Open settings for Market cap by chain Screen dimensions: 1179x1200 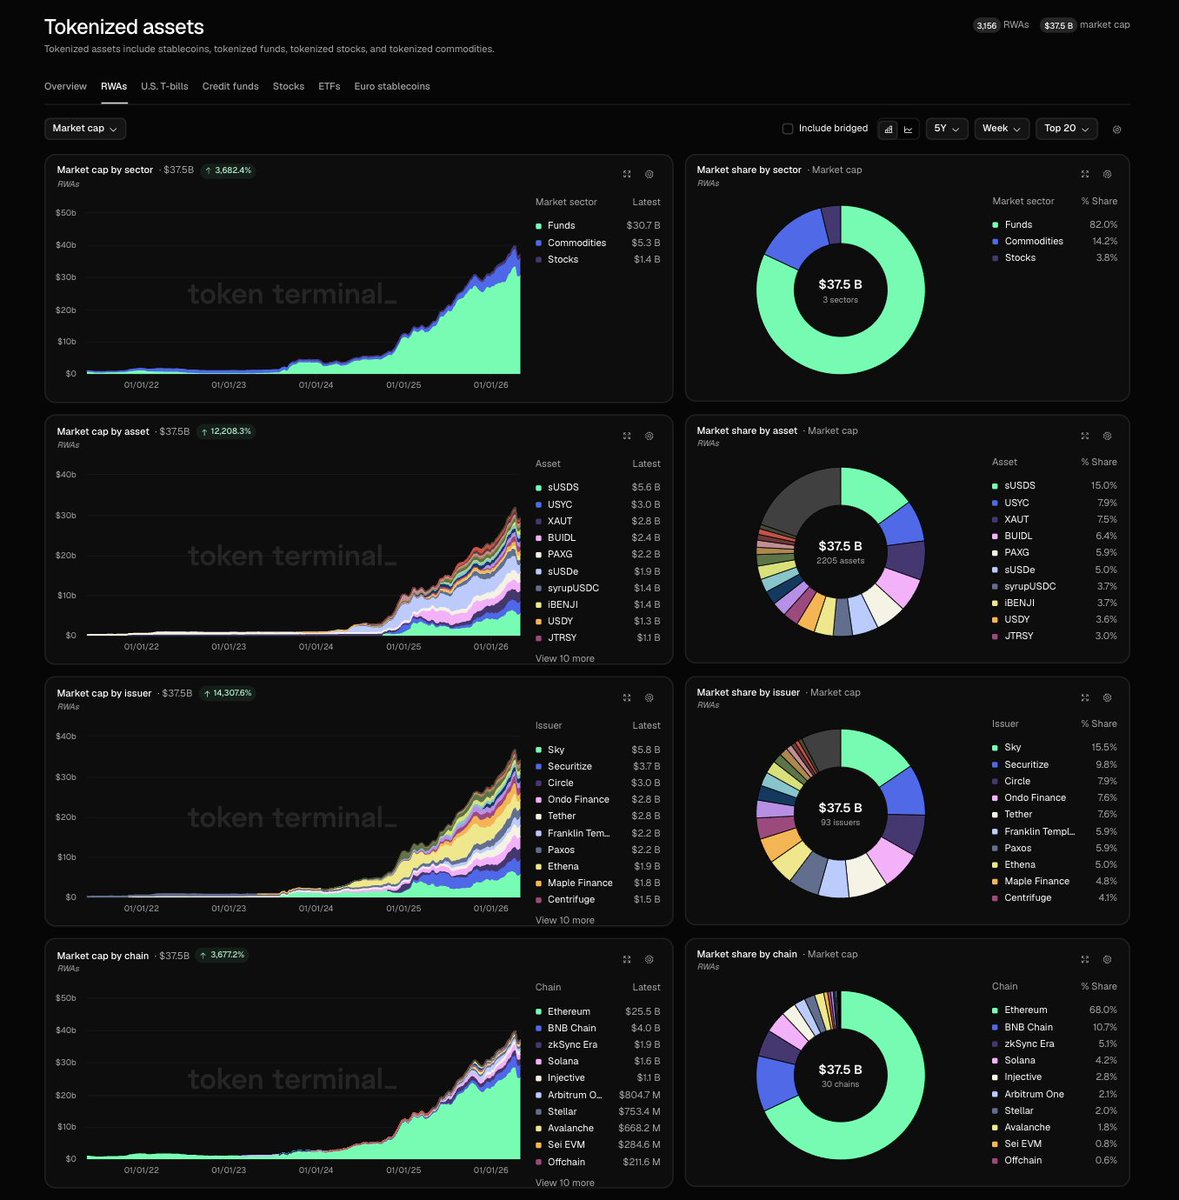point(649,960)
